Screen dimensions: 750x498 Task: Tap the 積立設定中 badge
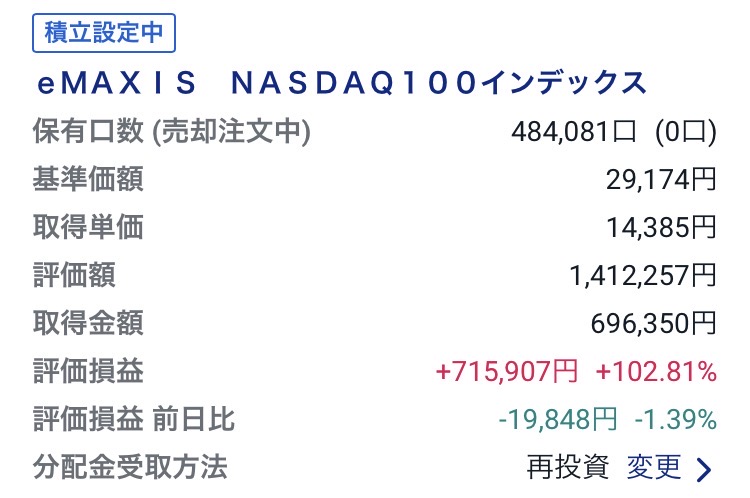(x=104, y=33)
